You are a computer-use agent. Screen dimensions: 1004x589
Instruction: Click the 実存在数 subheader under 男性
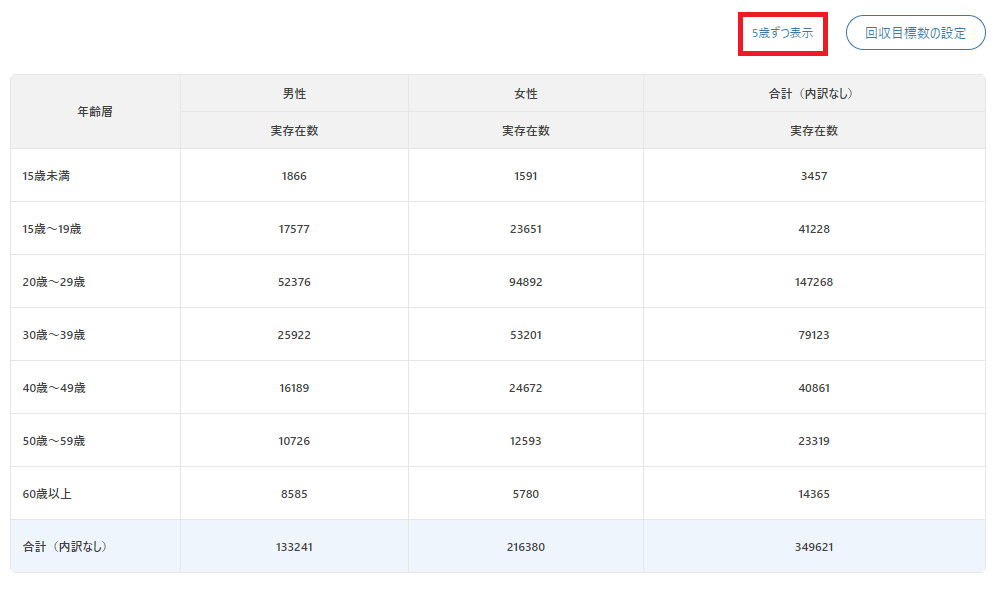click(x=294, y=131)
